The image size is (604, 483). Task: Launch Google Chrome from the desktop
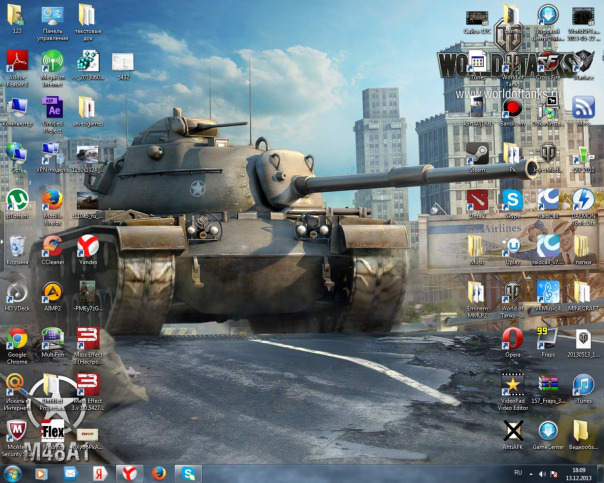click(x=17, y=339)
